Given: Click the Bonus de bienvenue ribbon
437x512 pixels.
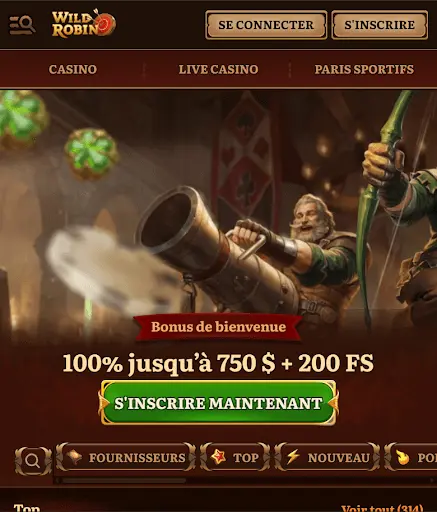Looking at the screenshot, I should tap(218, 327).
